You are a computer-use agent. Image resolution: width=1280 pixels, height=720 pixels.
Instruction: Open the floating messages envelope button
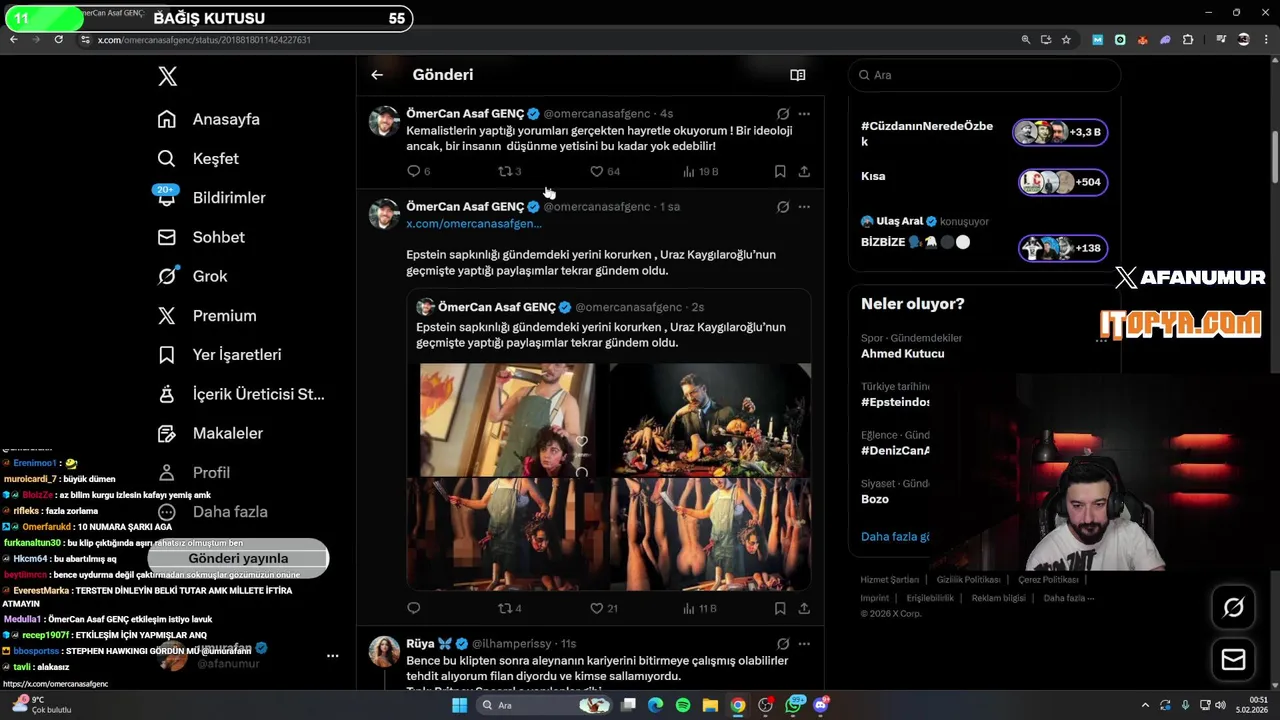click(1234, 660)
